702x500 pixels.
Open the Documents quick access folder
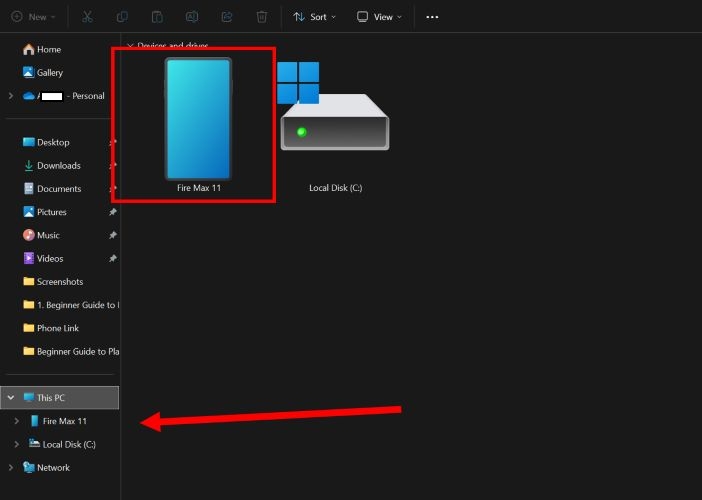(x=52, y=189)
